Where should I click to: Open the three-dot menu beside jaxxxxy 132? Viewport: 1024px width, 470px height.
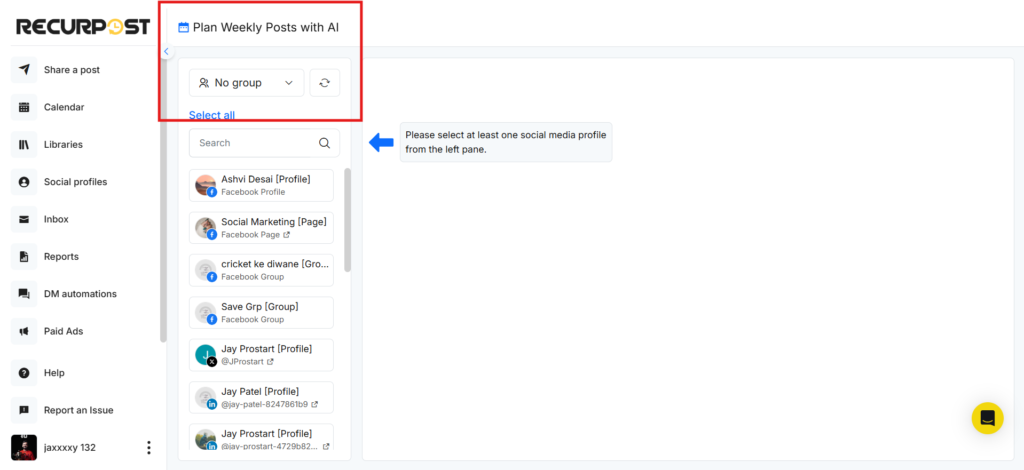[149, 448]
